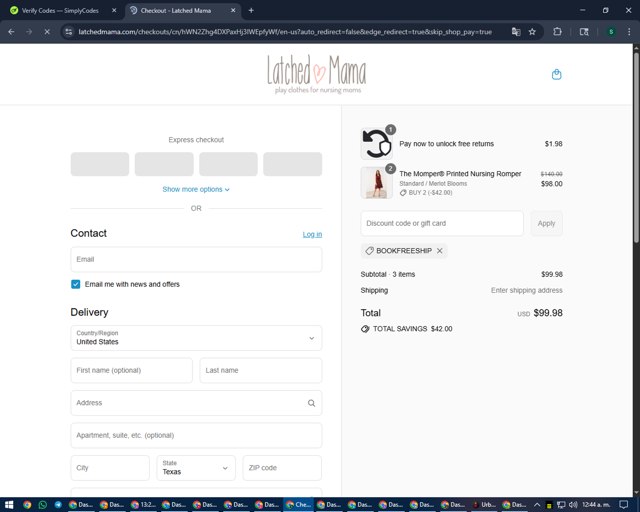
Task: Click the City input field
Action: (110, 467)
